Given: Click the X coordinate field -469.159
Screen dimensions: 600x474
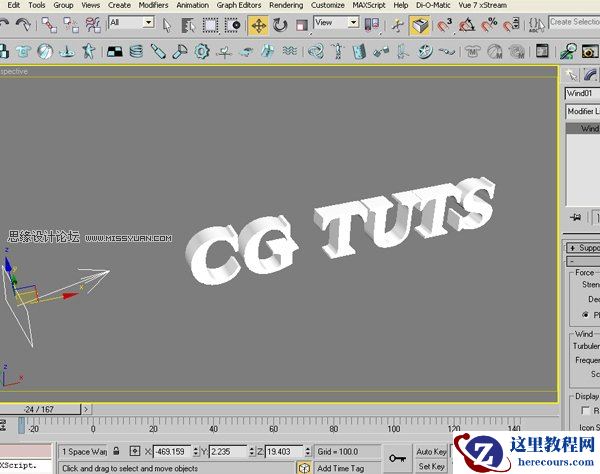Looking at the screenshot, I should tap(172, 452).
